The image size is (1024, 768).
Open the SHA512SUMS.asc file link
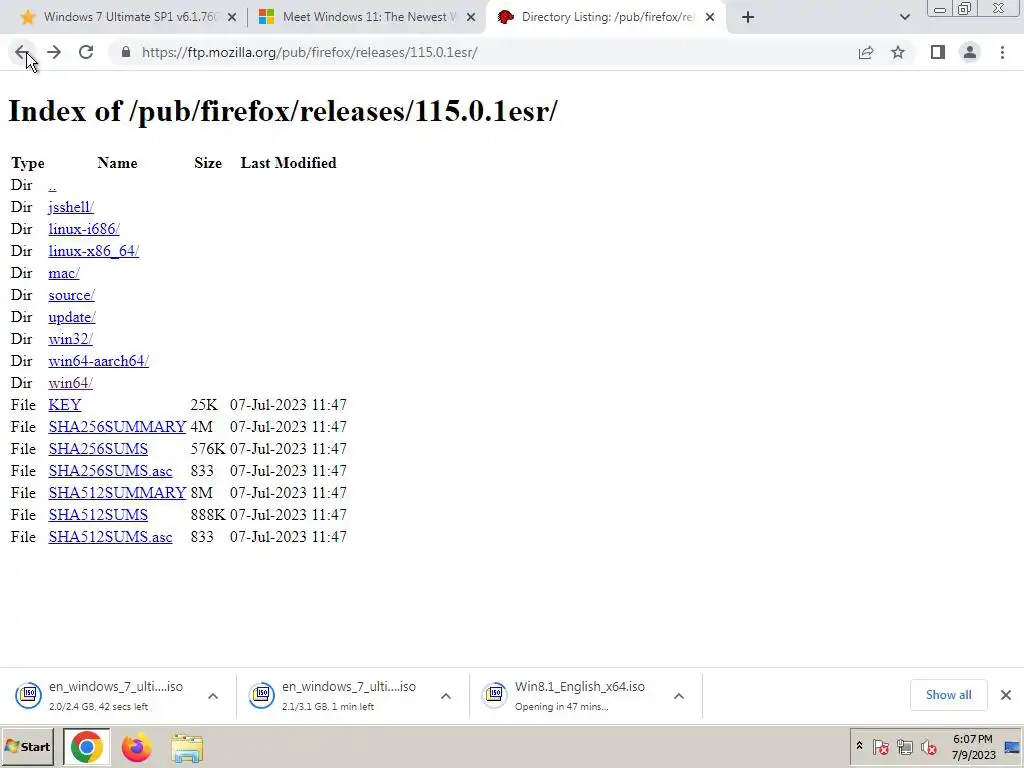tap(110, 537)
